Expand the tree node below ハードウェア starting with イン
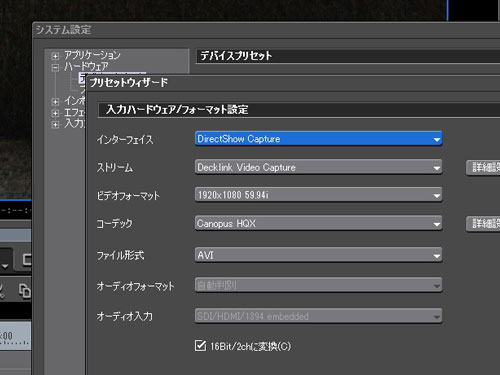The height and width of the screenshot is (375, 500). point(55,101)
